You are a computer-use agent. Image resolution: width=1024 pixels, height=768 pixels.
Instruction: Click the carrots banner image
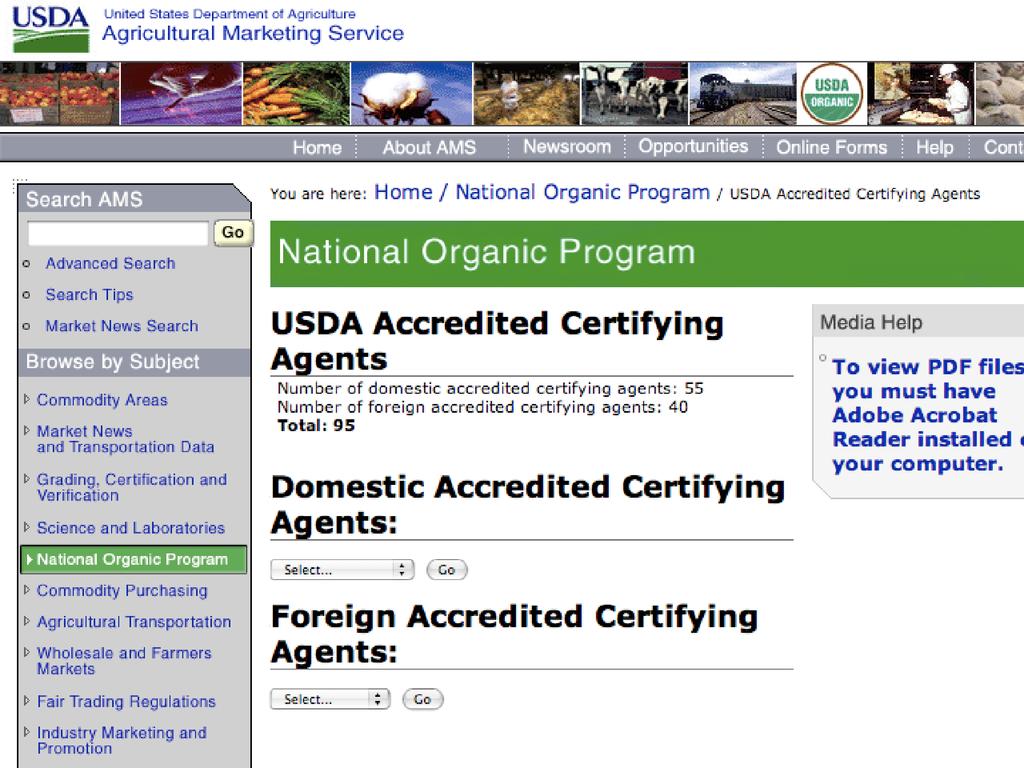294,94
